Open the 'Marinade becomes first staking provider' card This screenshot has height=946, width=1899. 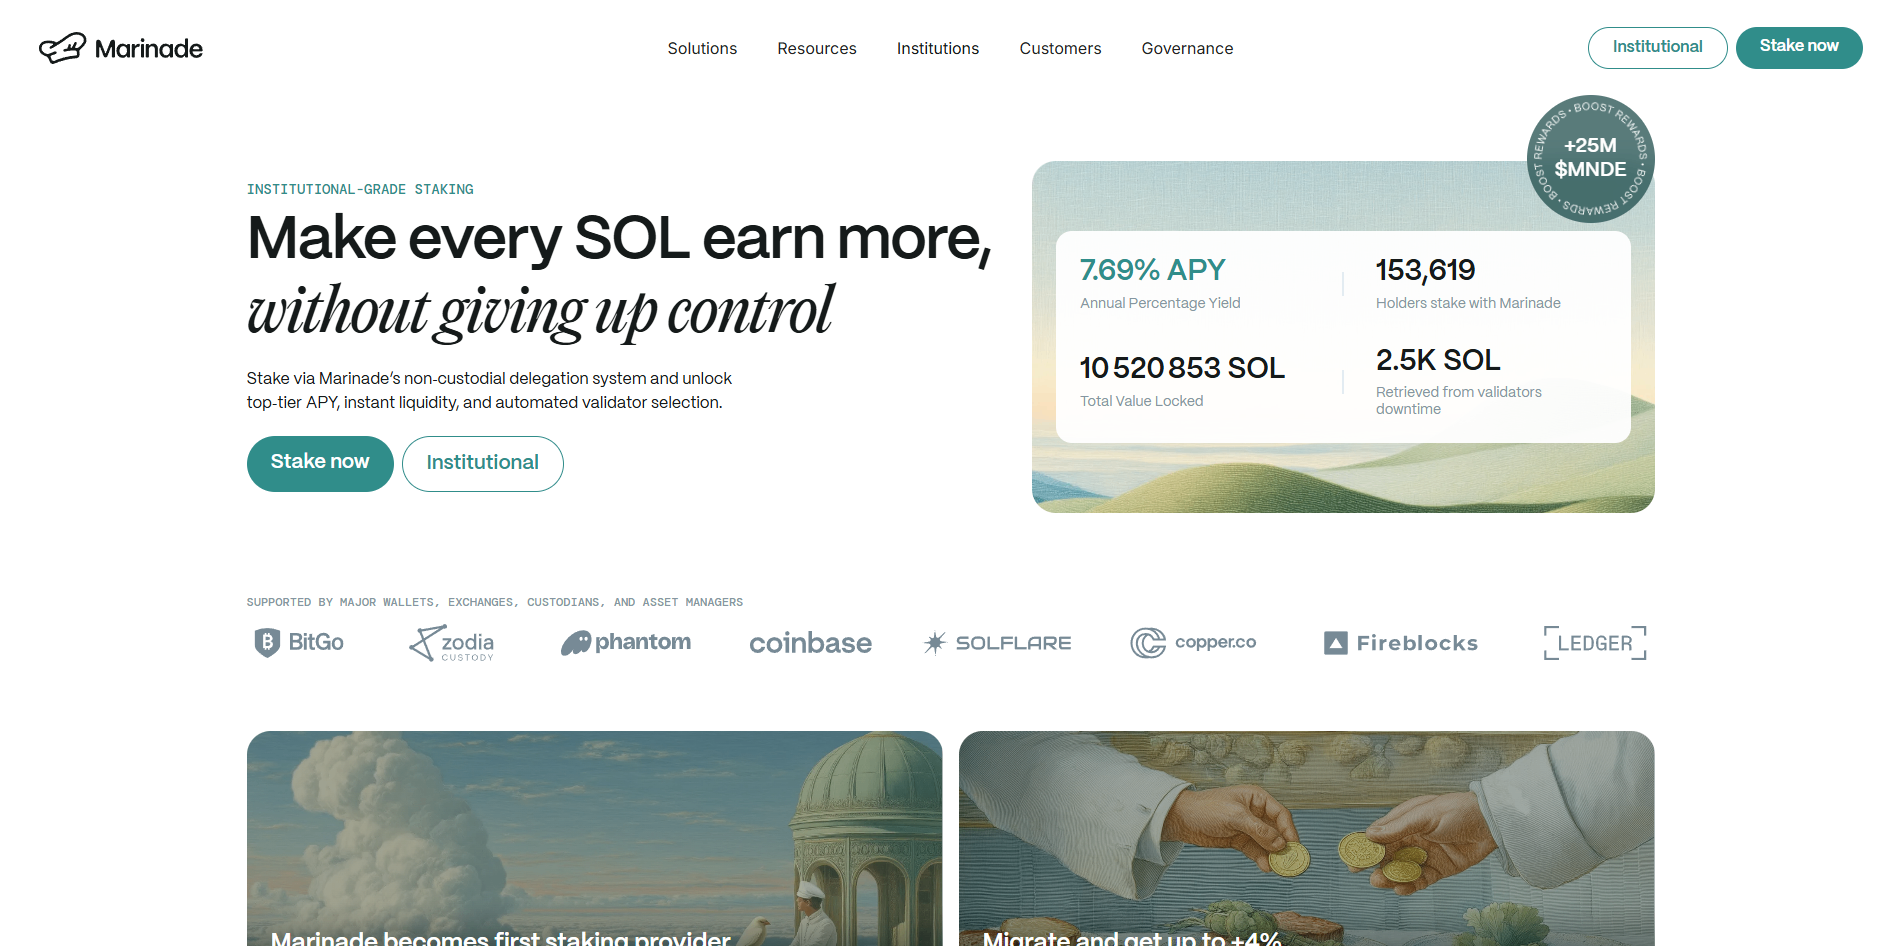pyautogui.click(x=594, y=840)
